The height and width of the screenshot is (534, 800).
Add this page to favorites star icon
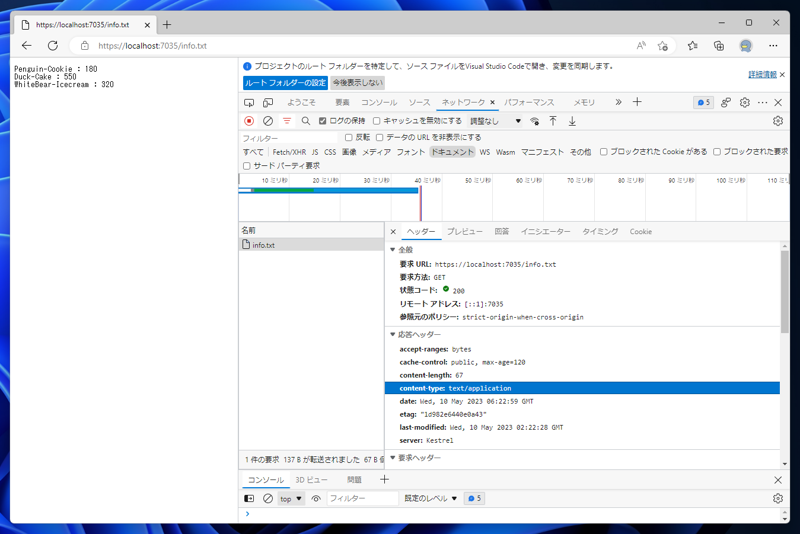(663, 46)
